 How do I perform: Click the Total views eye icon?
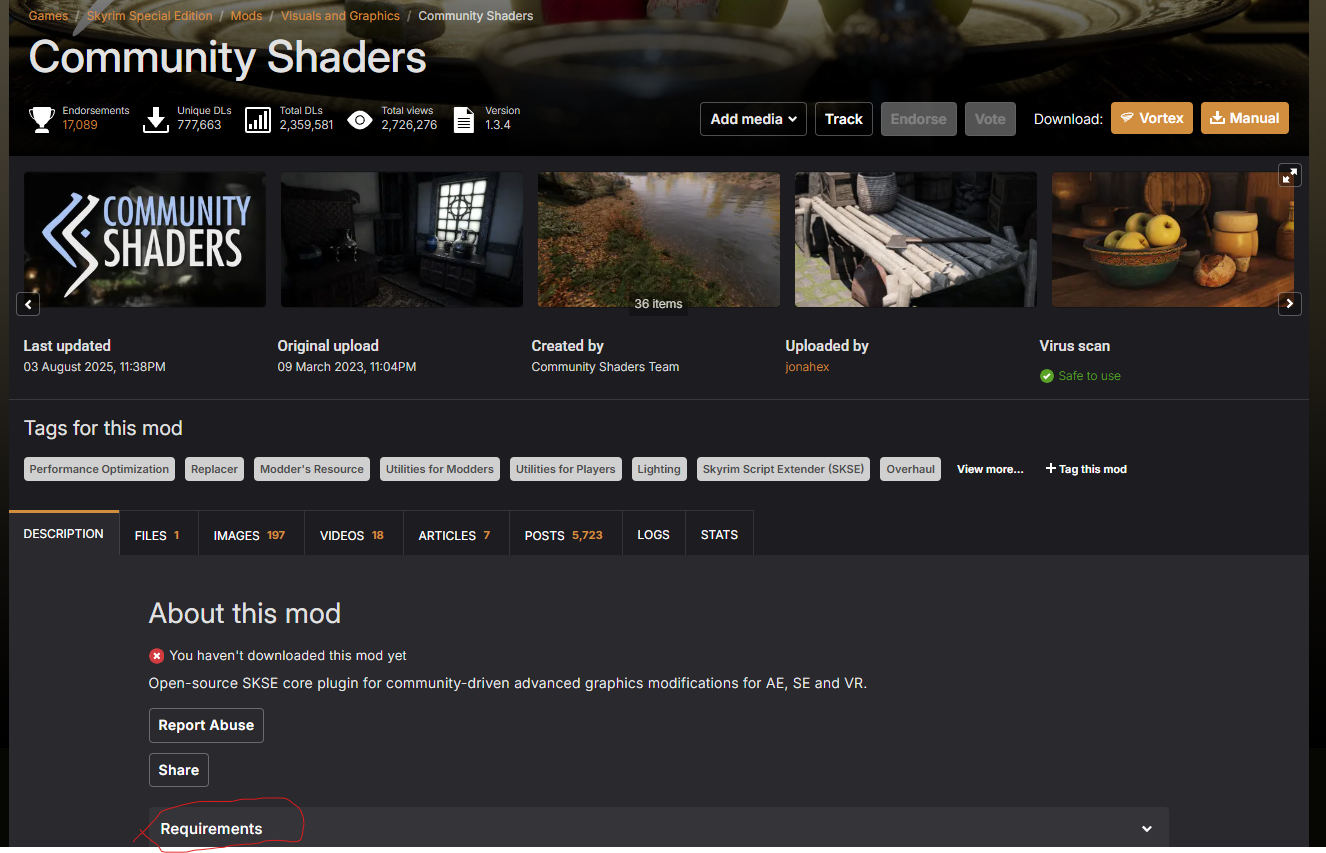pos(360,120)
